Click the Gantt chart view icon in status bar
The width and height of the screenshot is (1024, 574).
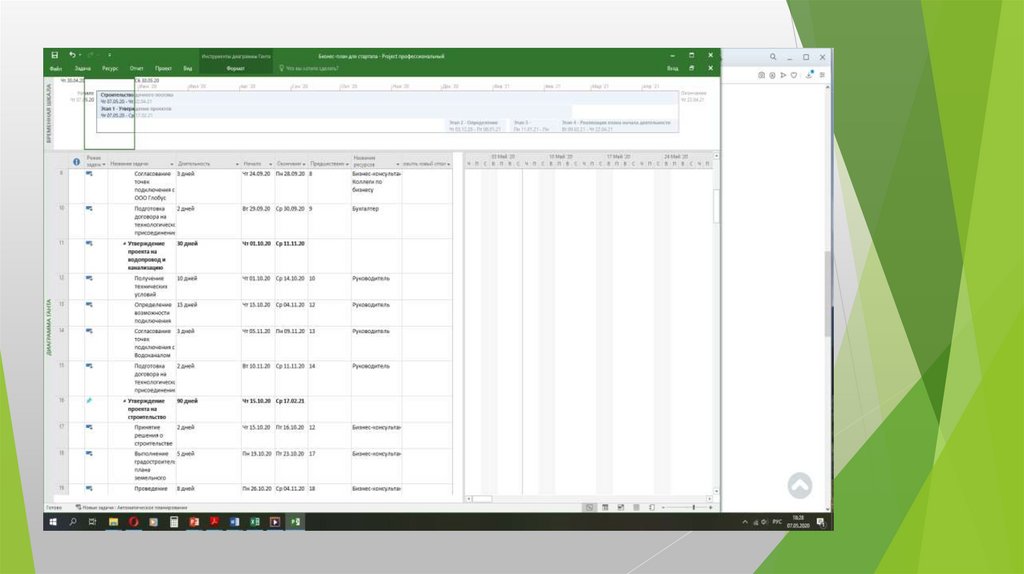[x=590, y=507]
